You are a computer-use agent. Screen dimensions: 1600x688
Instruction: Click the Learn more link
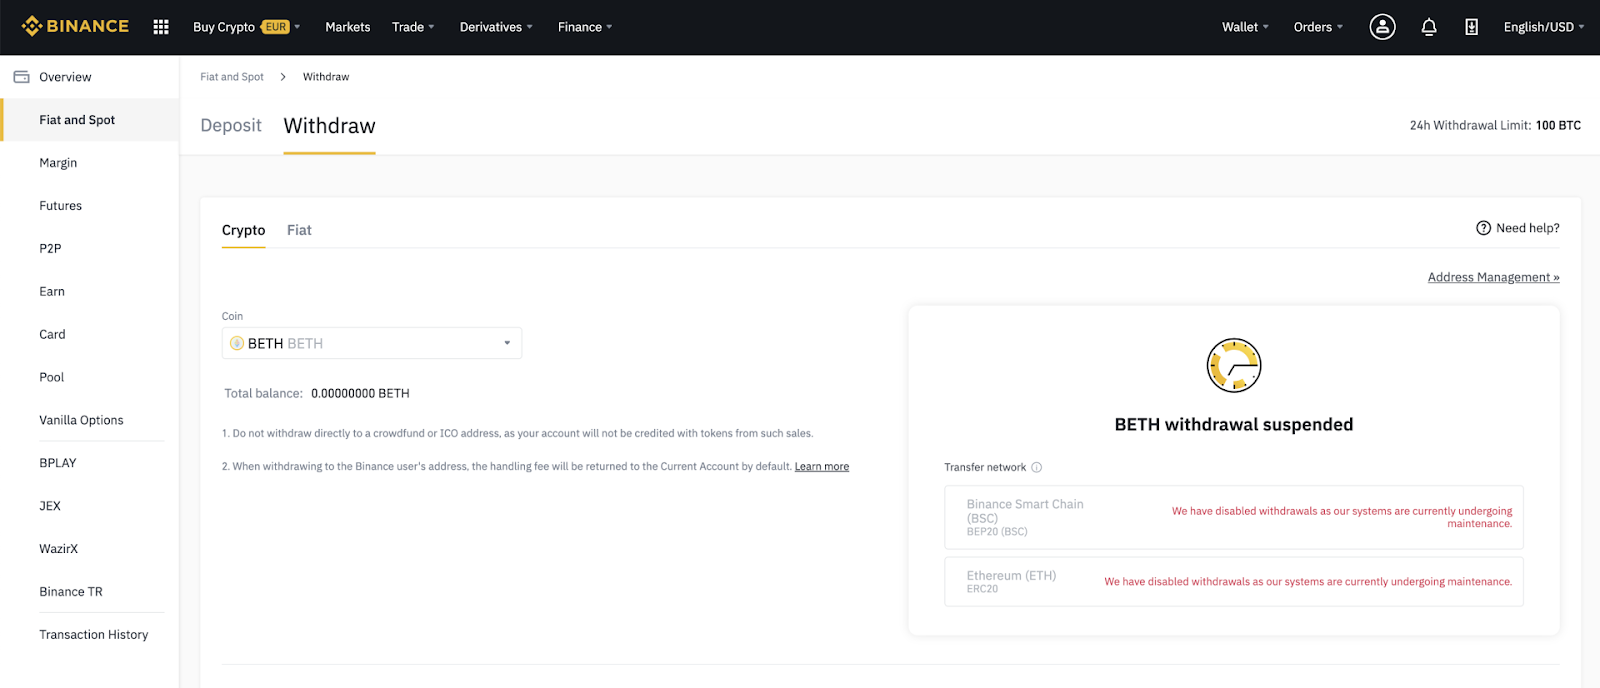point(821,466)
